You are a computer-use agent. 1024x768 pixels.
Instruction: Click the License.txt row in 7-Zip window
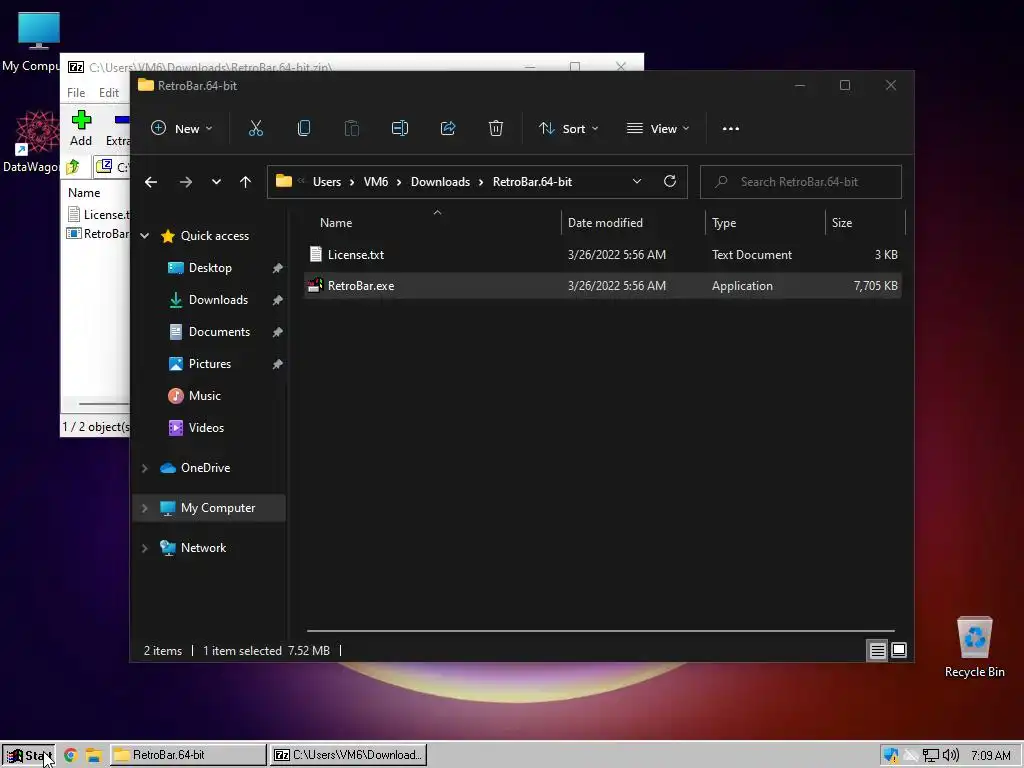(97, 214)
